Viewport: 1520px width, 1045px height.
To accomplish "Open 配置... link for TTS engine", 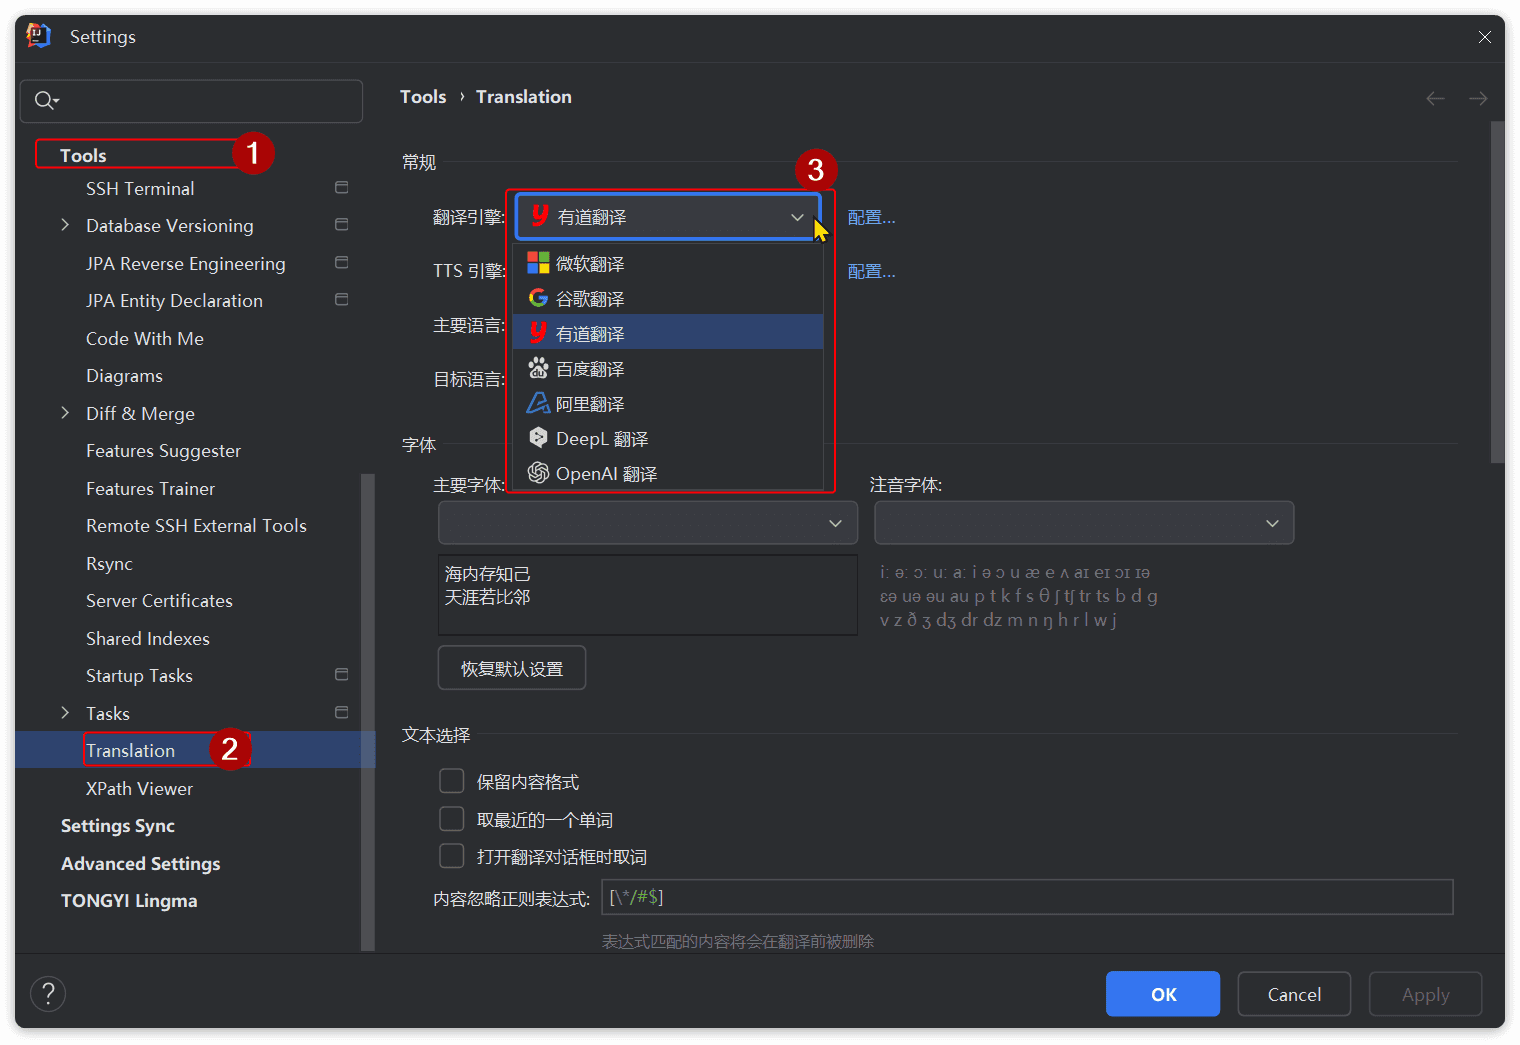I will [871, 271].
